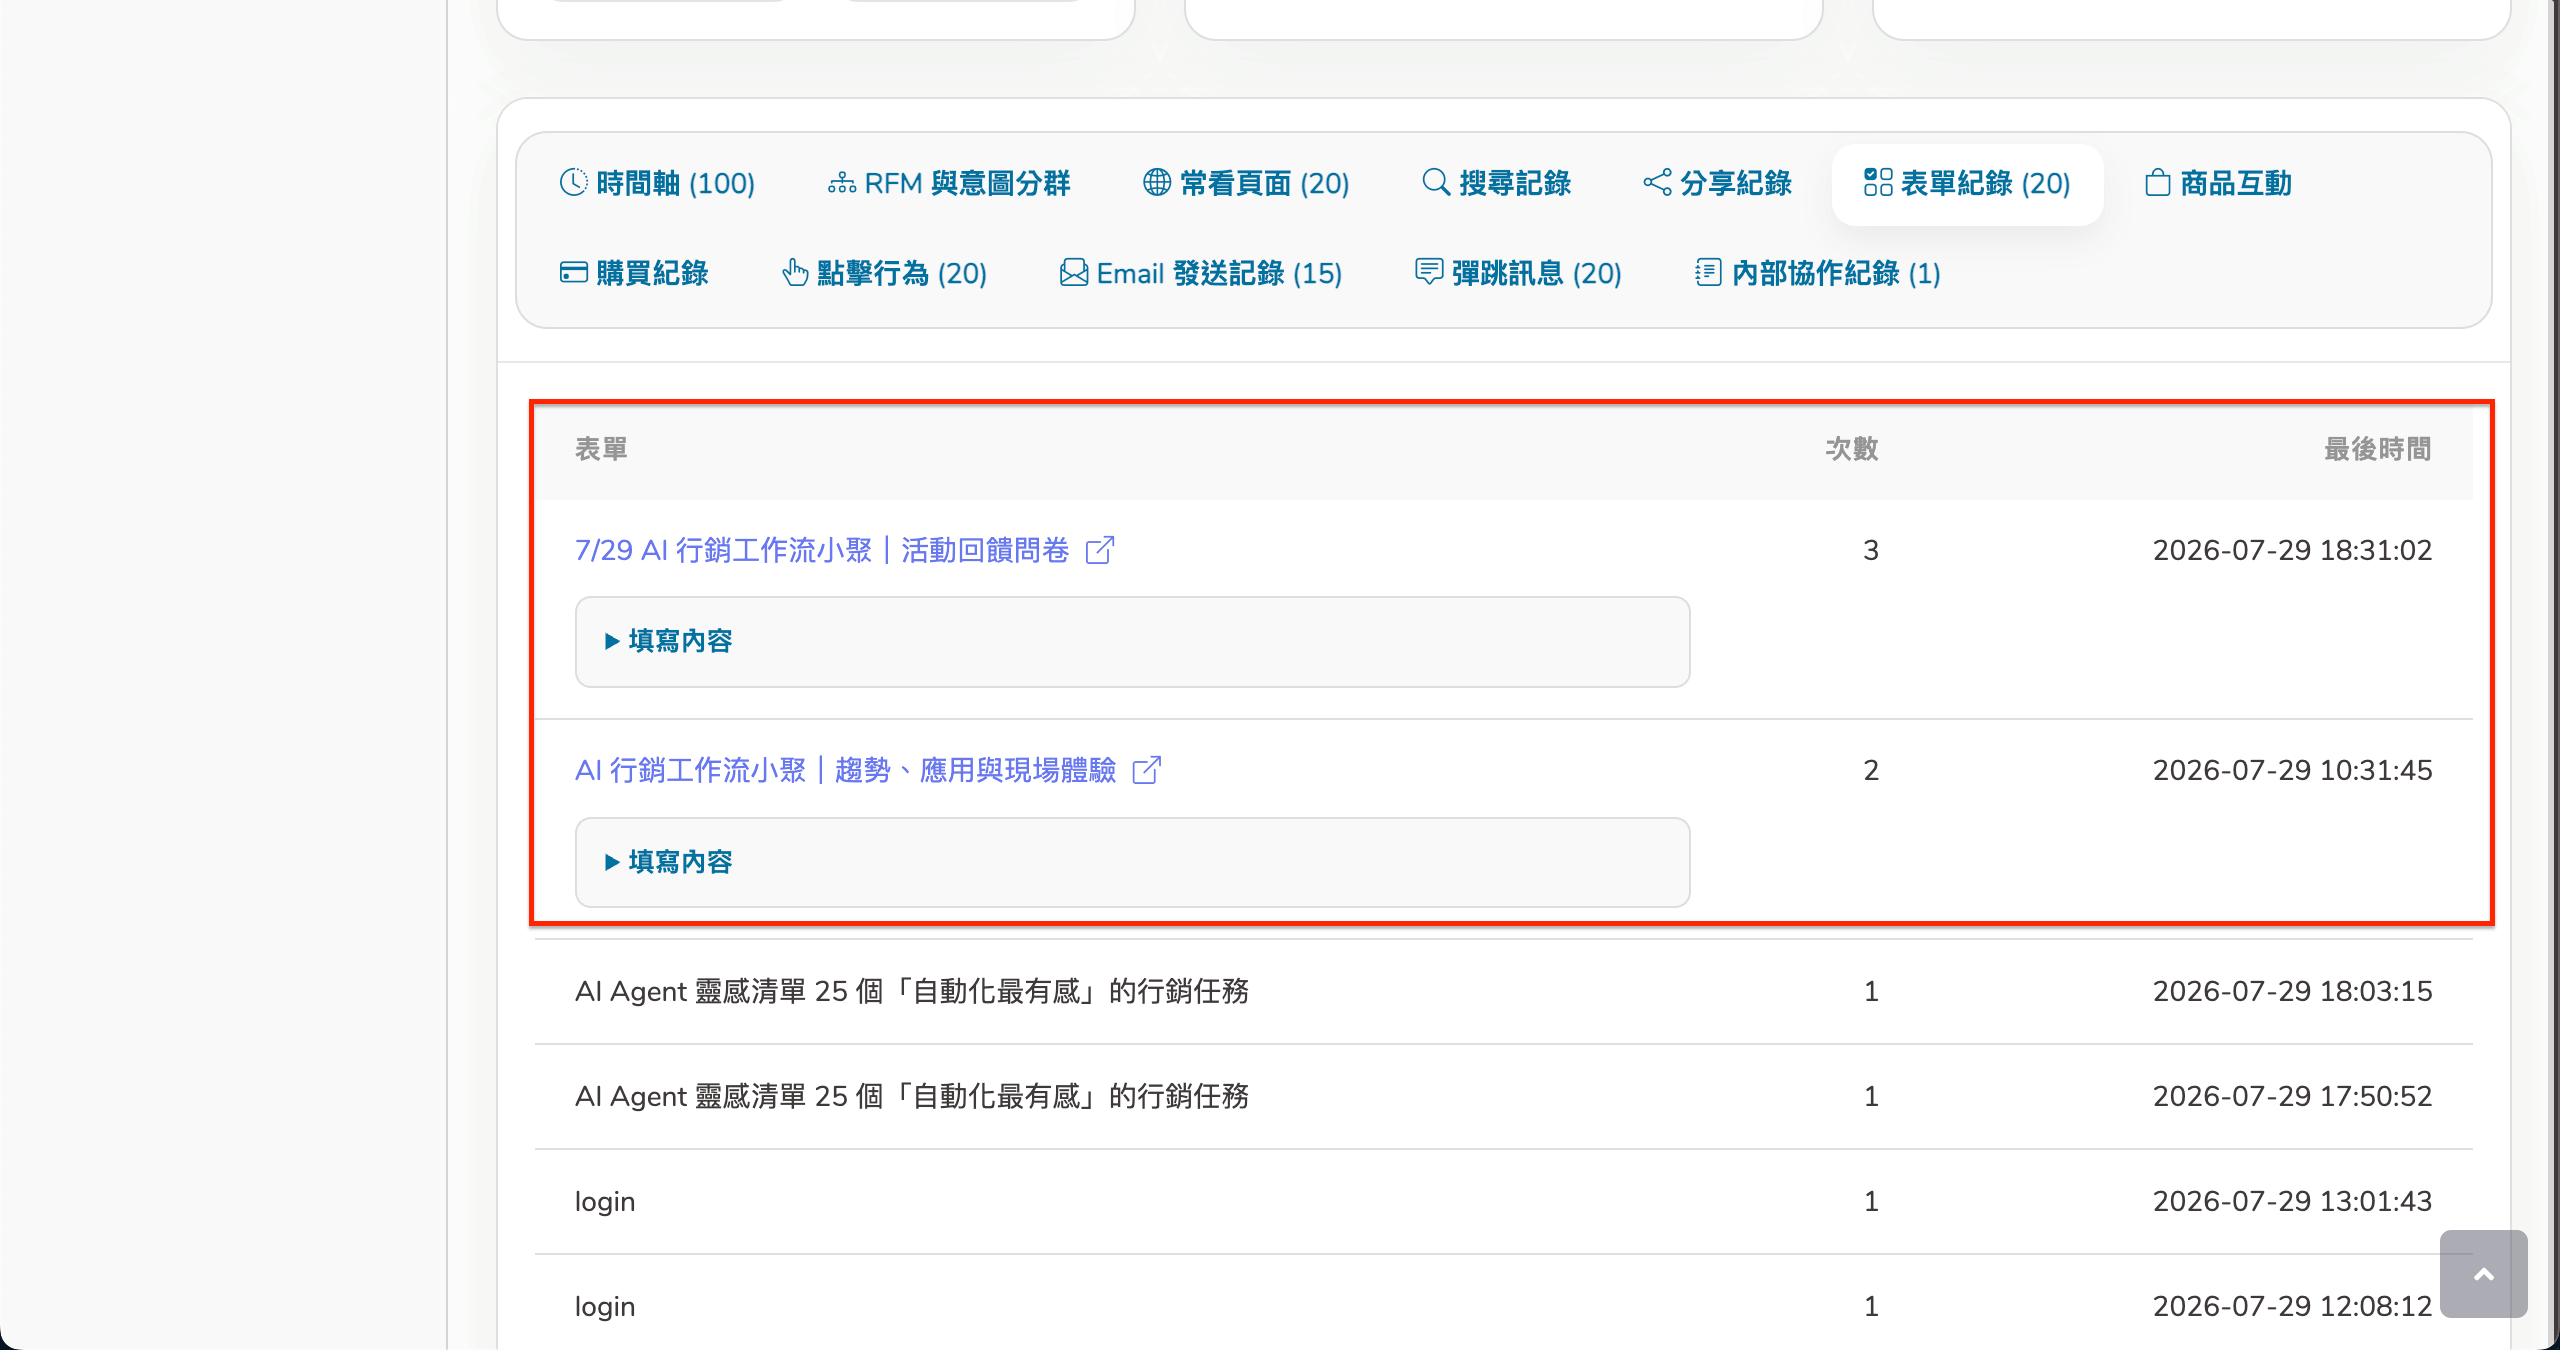Viewport: 2560px width, 1350px height.
Task: Switch to 購買紀錄 tab
Action: point(634,273)
